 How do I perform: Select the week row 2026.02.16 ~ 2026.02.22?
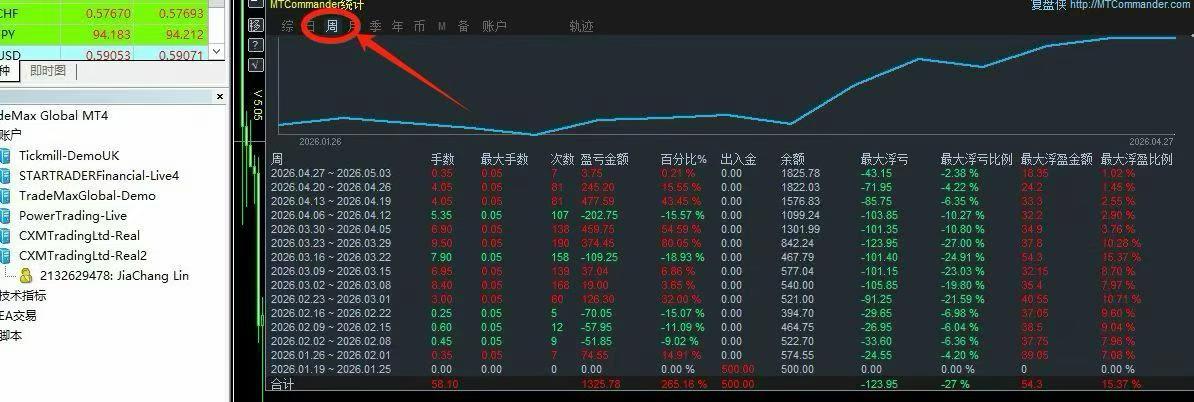(721, 313)
